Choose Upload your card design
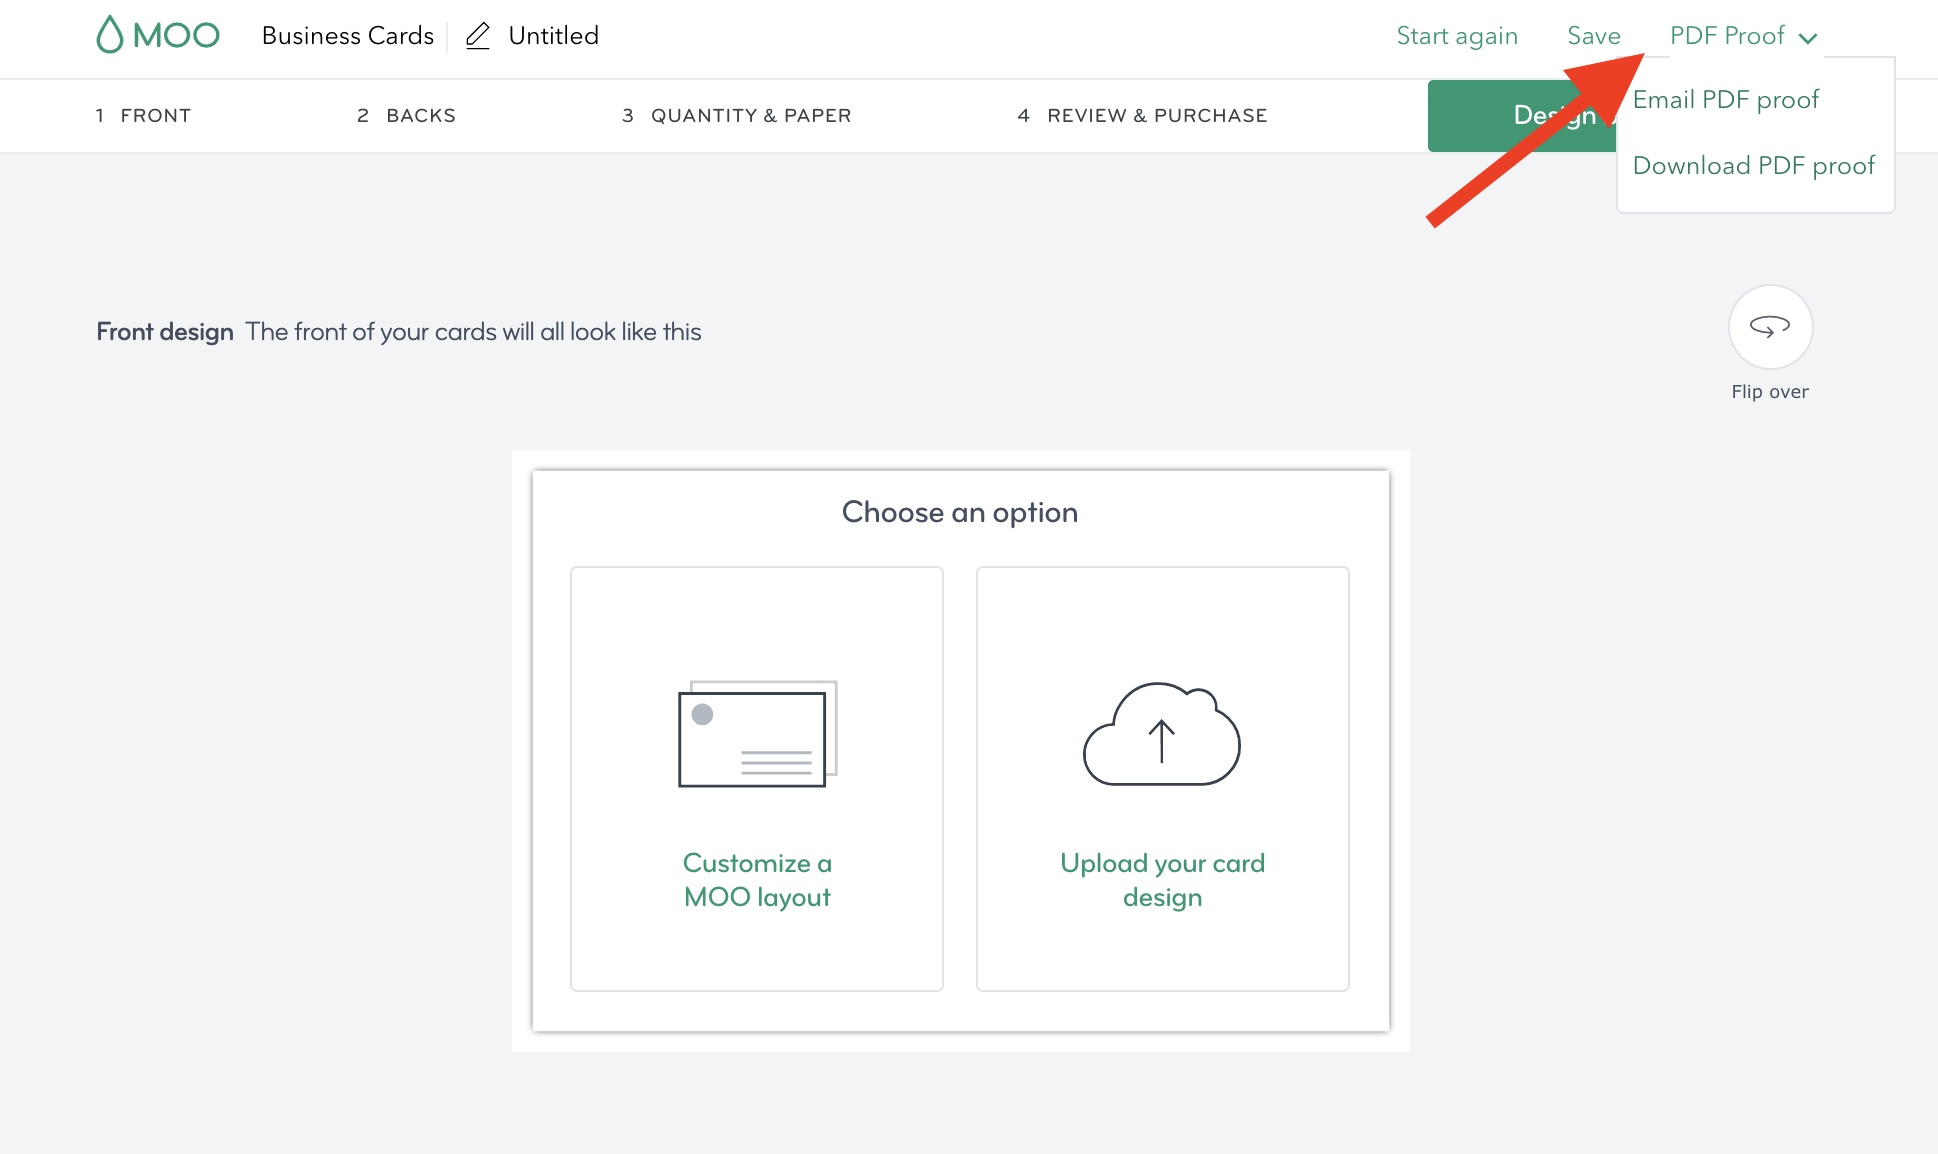This screenshot has height=1154, width=1938. point(1162,880)
